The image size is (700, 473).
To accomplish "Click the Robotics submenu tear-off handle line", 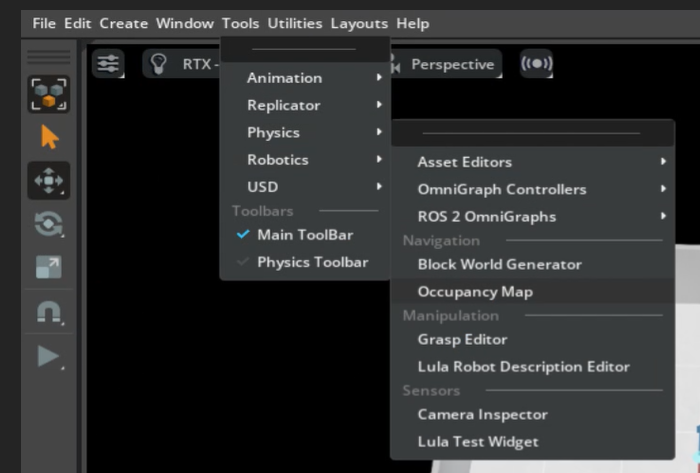I will pyautogui.click(x=531, y=133).
